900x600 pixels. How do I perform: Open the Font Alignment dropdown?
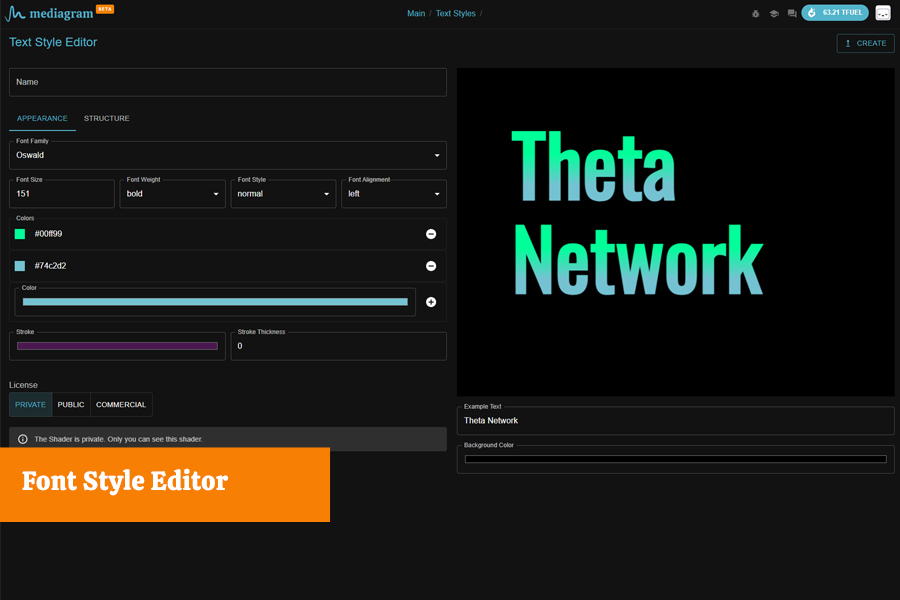394,194
